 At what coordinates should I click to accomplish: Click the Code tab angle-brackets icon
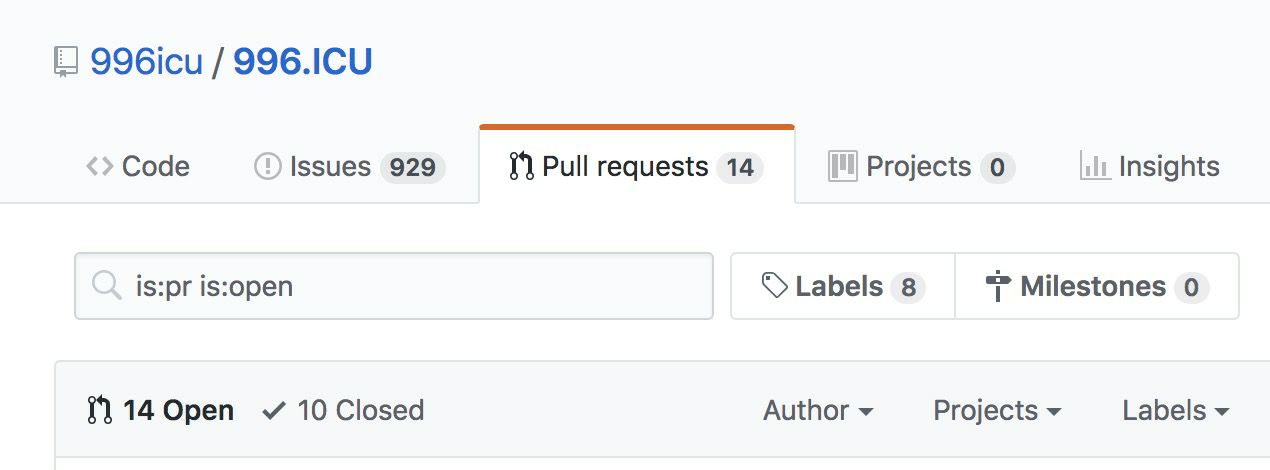pos(99,166)
